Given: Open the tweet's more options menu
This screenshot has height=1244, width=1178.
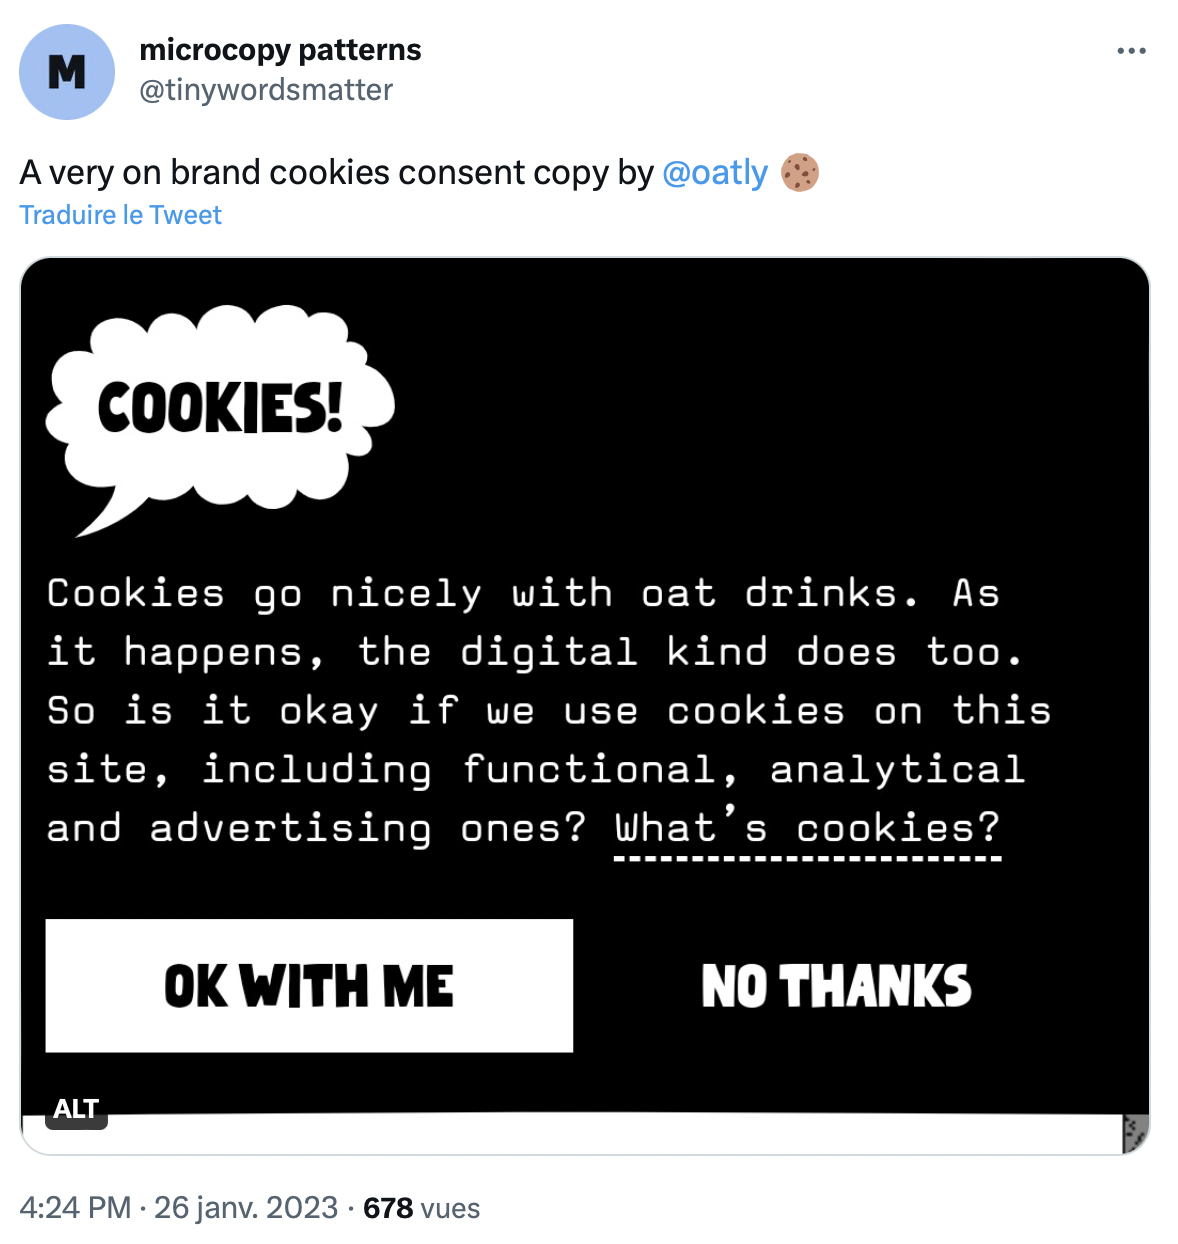Looking at the screenshot, I should [x=1131, y=51].
